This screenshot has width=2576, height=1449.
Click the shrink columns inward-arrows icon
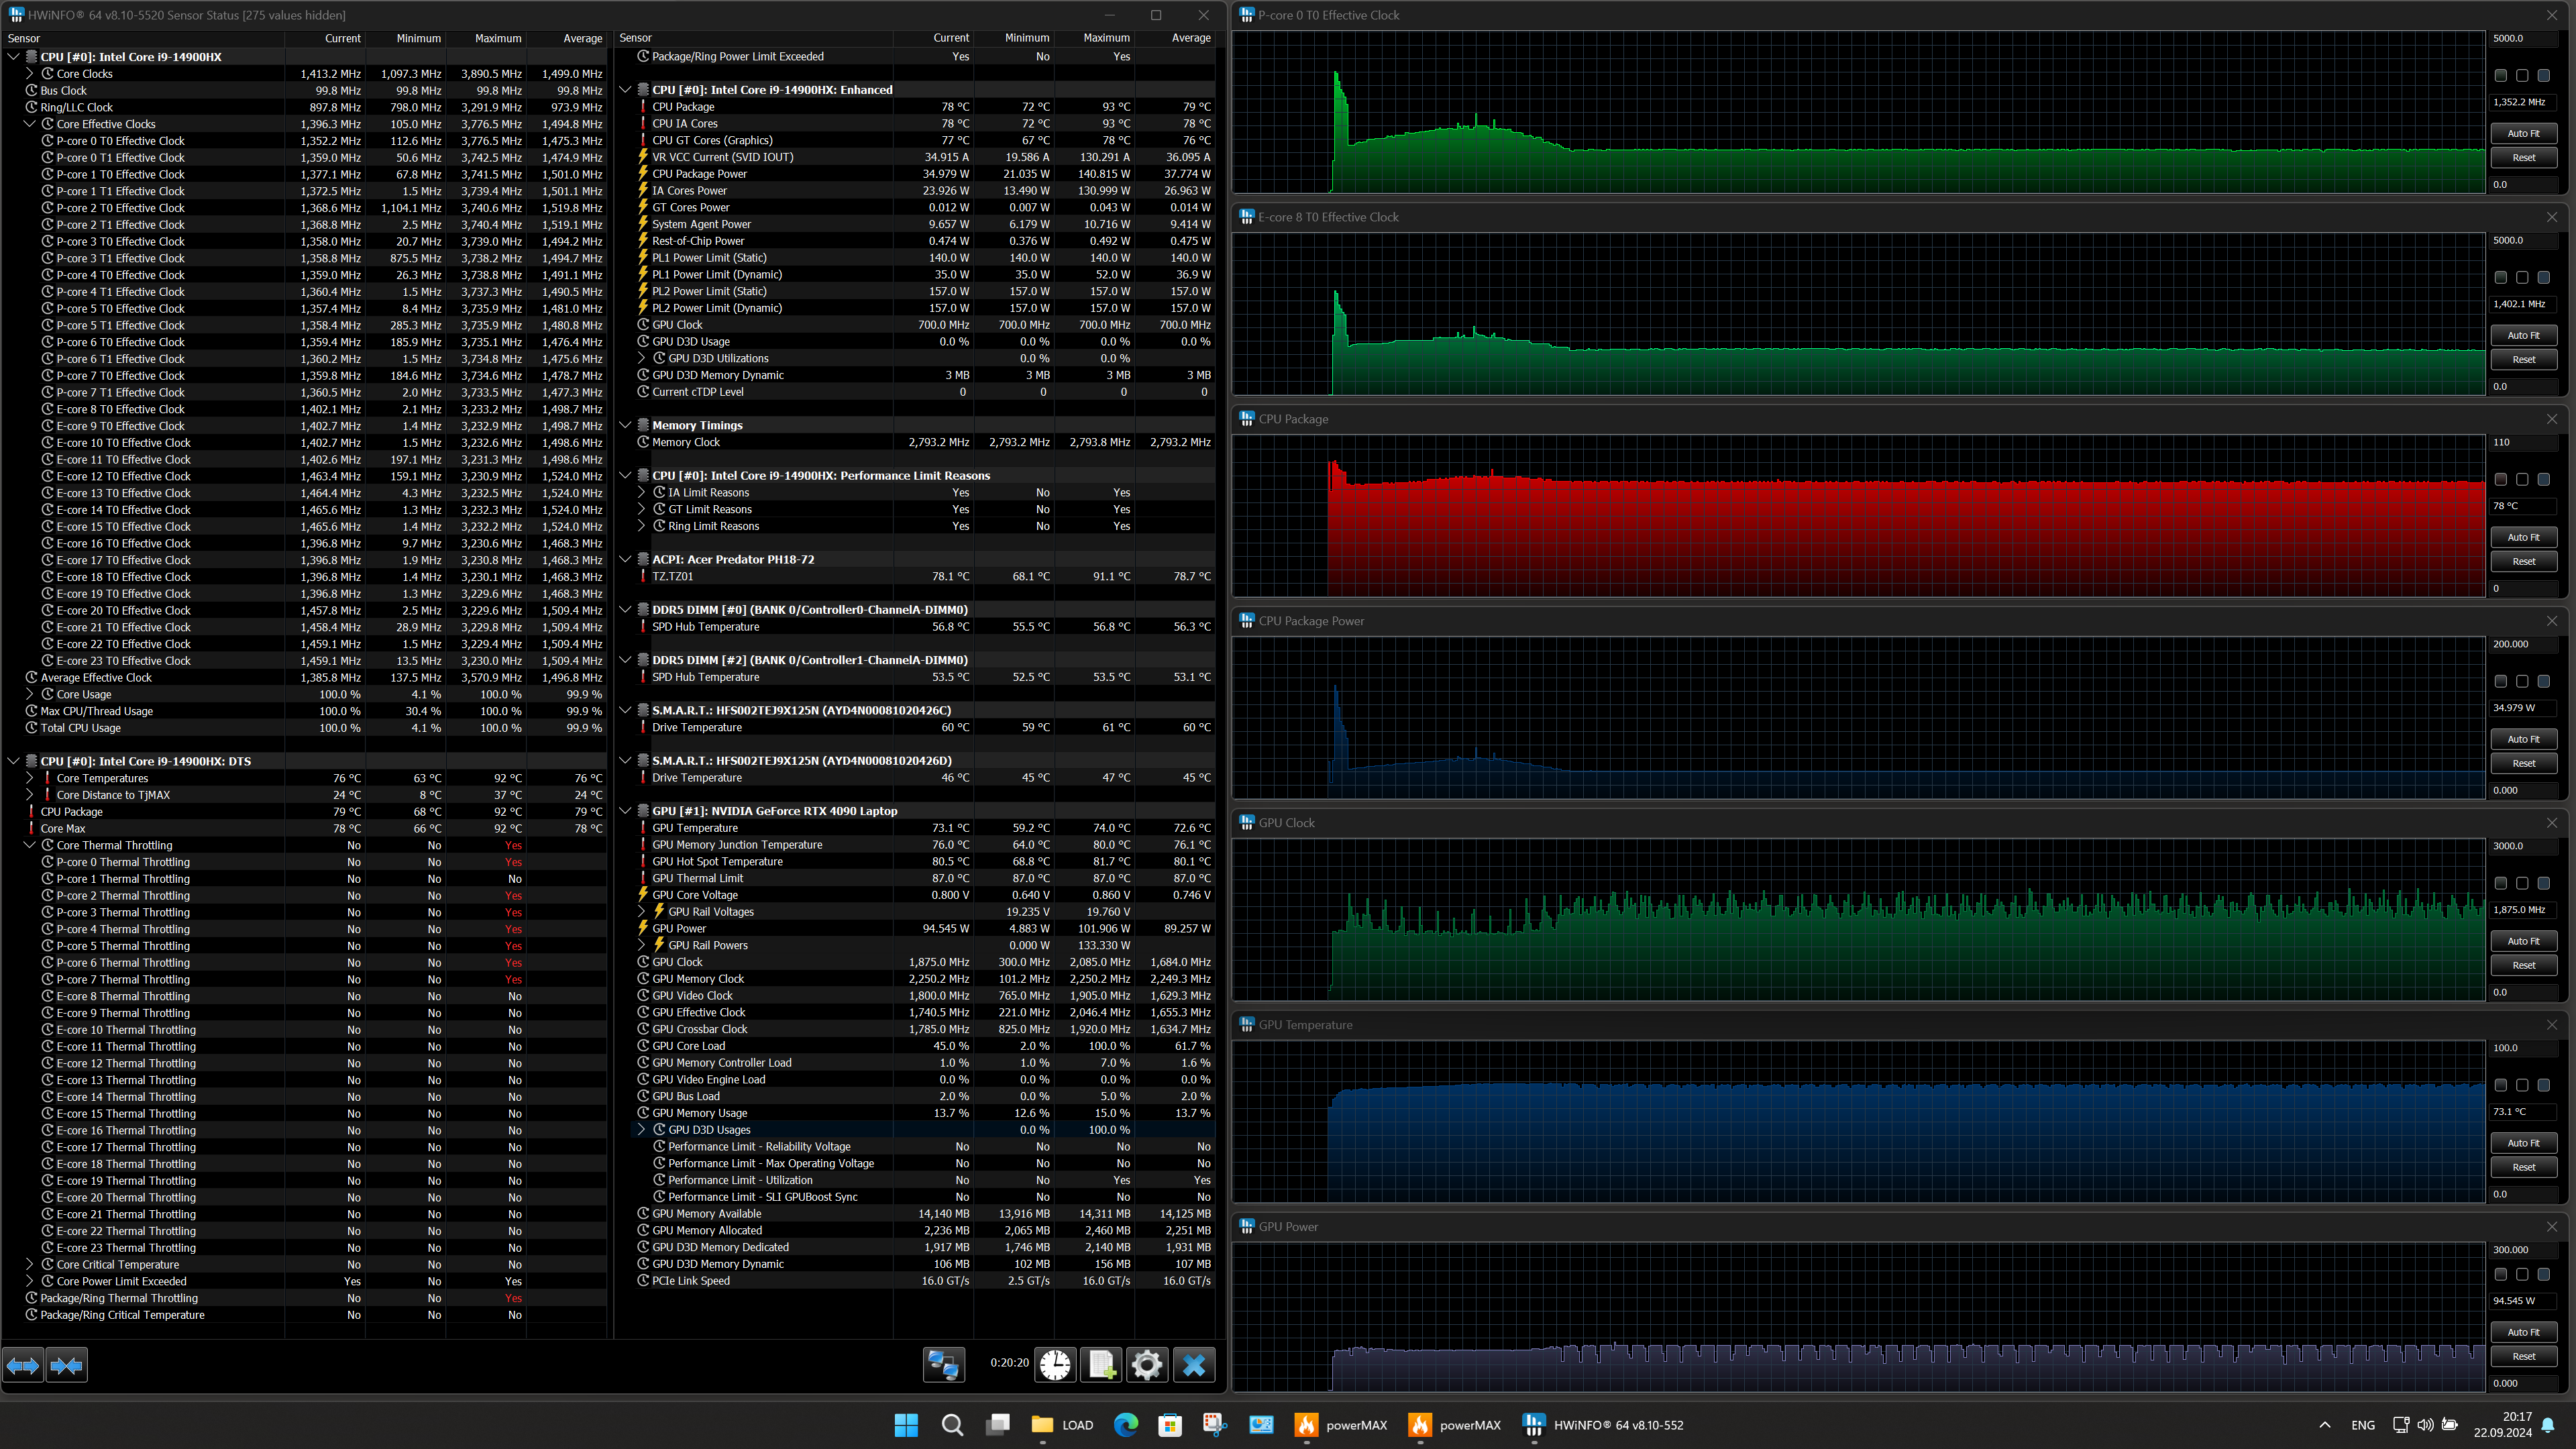[67, 1364]
